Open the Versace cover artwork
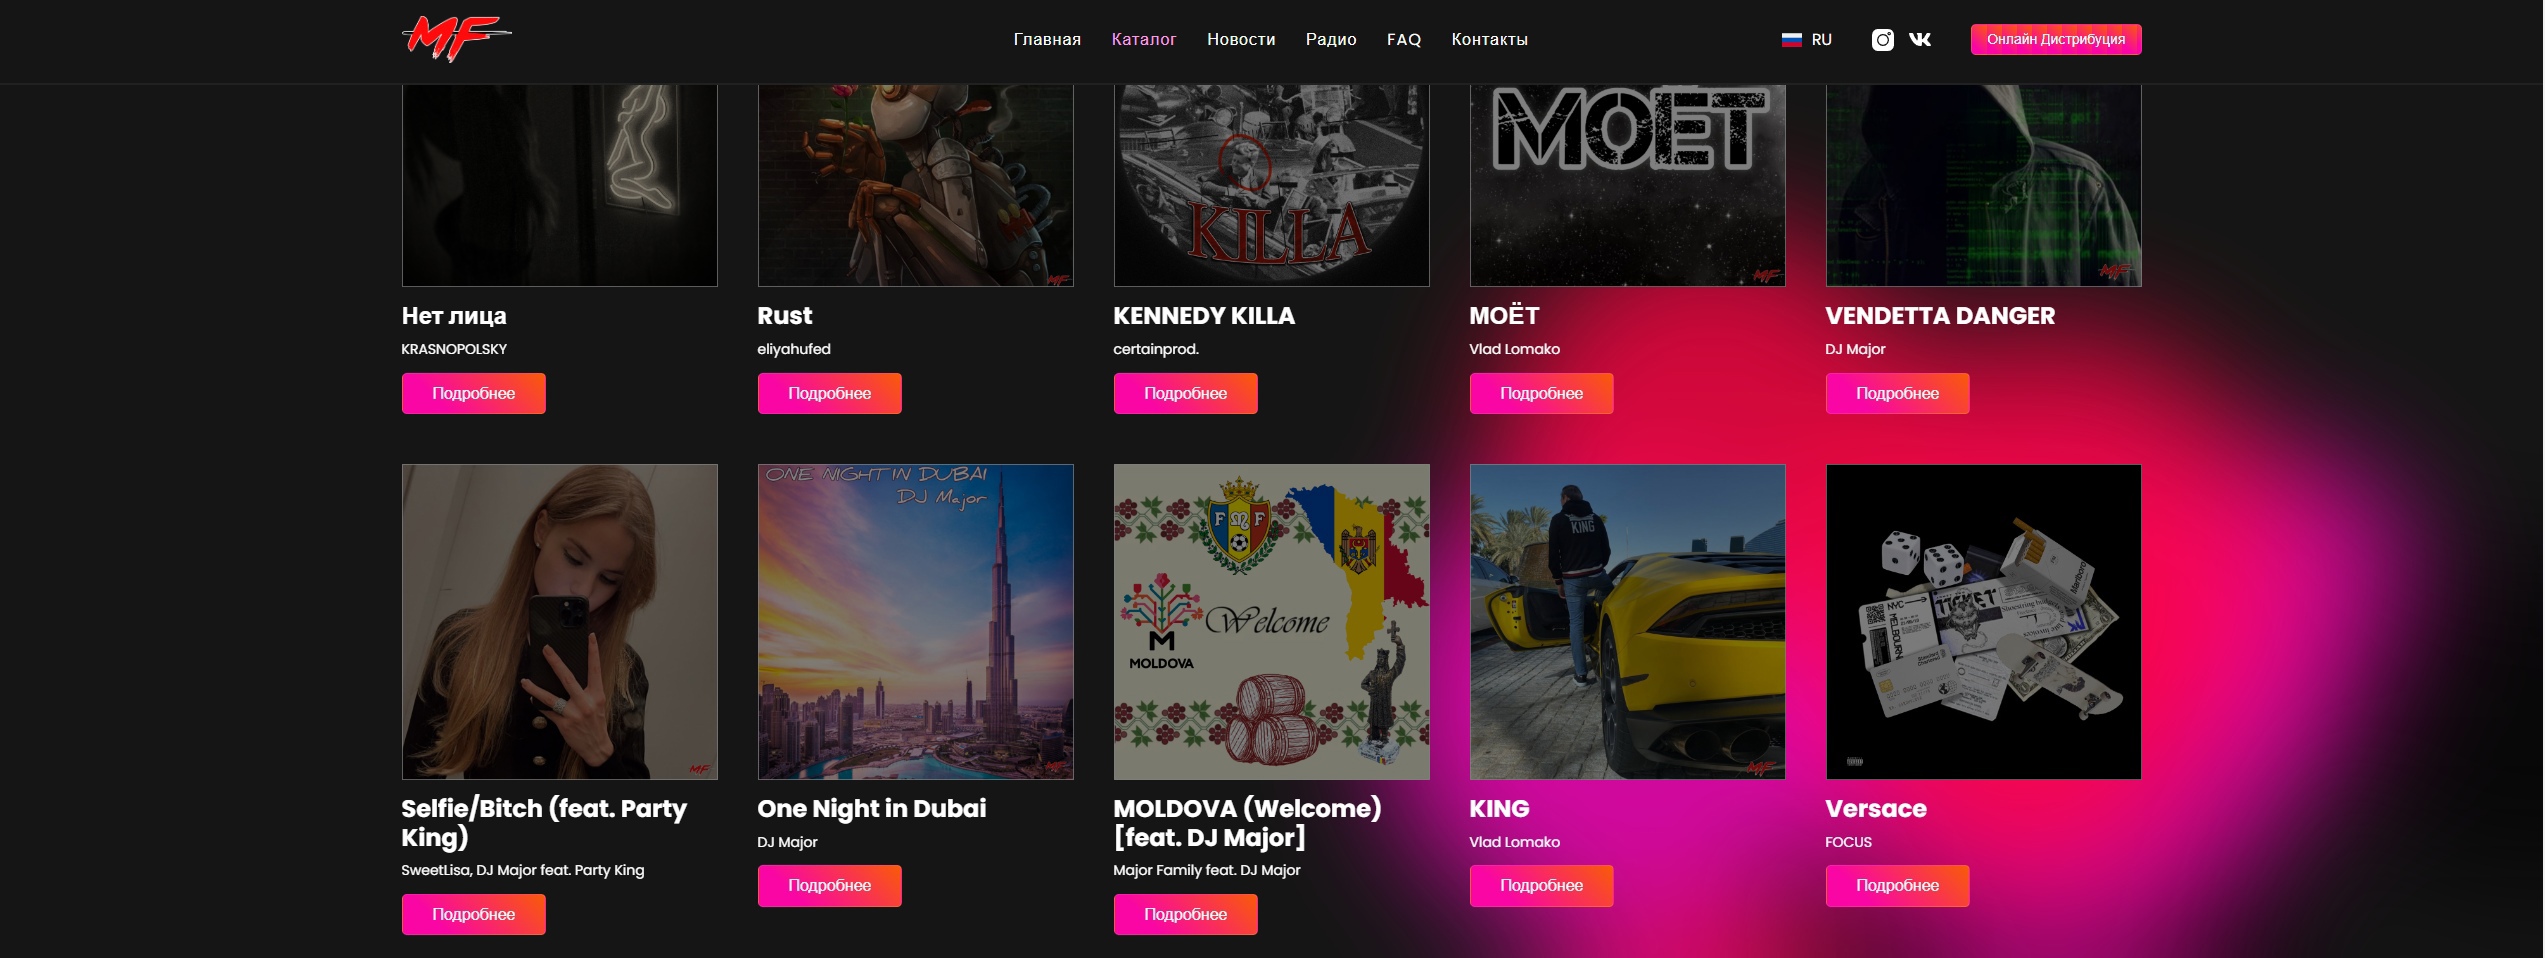The height and width of the screenshot is (958, 2545). pos(1983,622)
